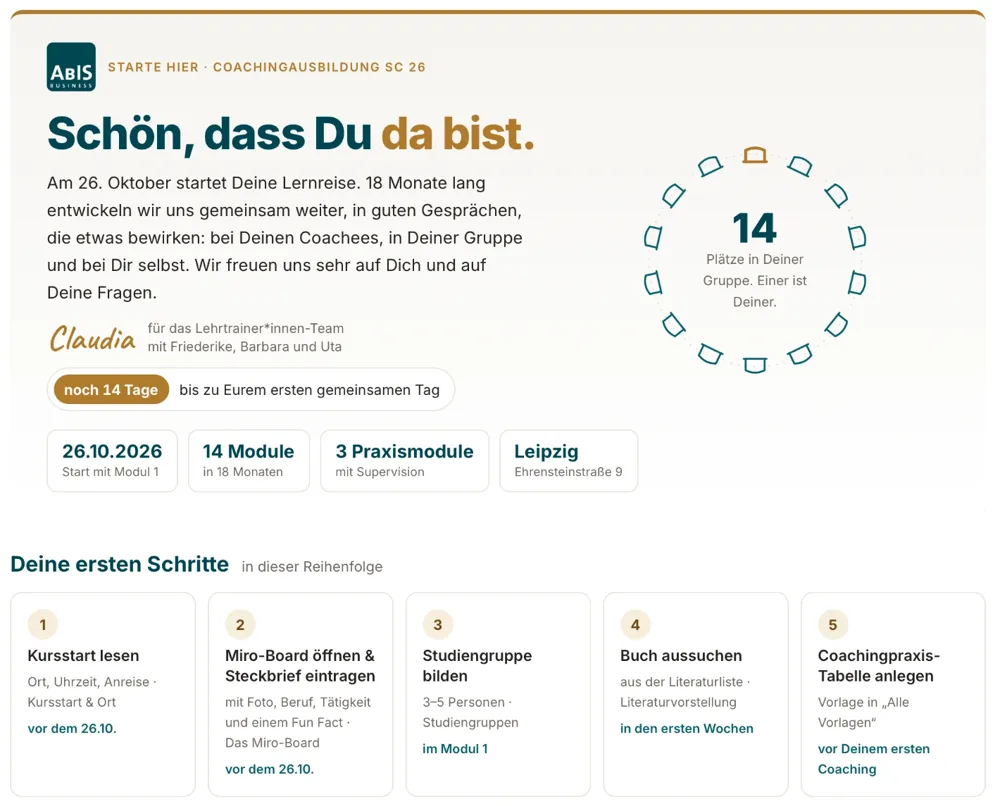The image size is (1000, 806).
Task: Click the Claudia signature
Action: coord(92,338)
